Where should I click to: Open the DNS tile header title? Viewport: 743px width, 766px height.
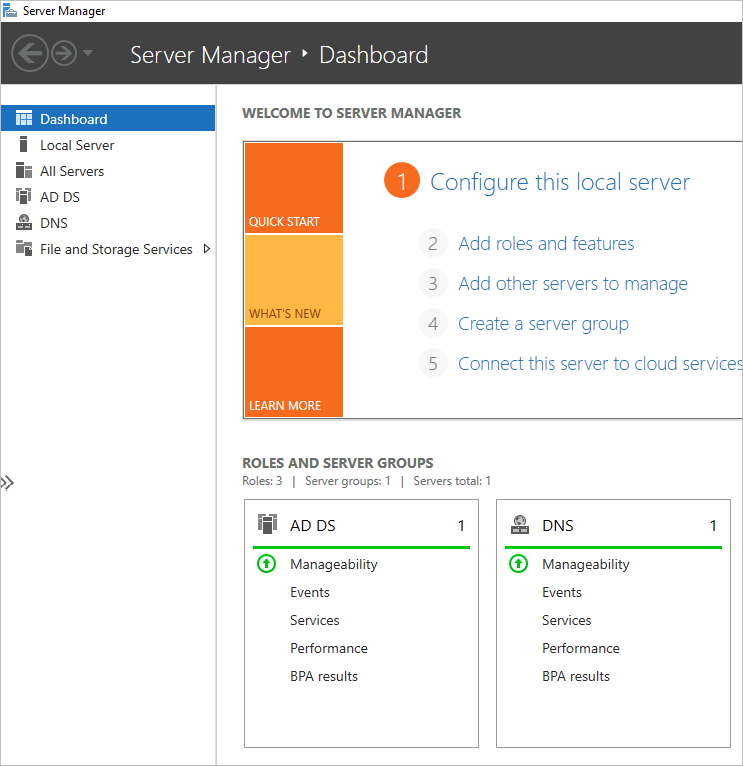pyautogui.click(x=558, y=526)
